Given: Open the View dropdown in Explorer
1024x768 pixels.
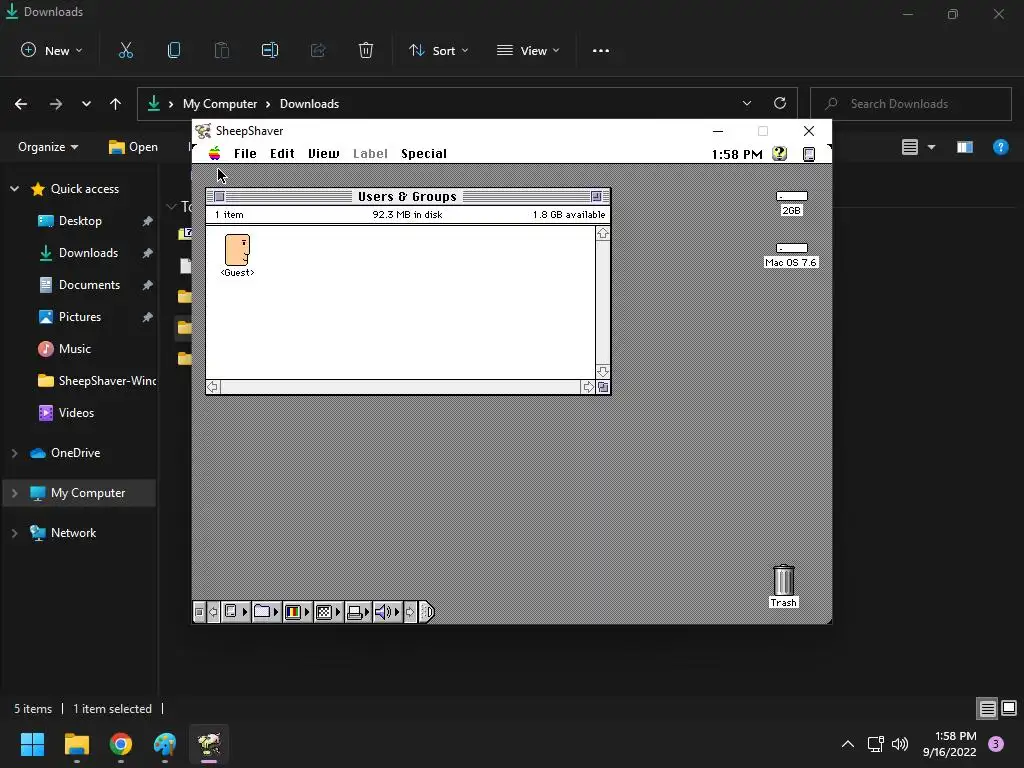Looking at the screenshot, I should point(528,50).
